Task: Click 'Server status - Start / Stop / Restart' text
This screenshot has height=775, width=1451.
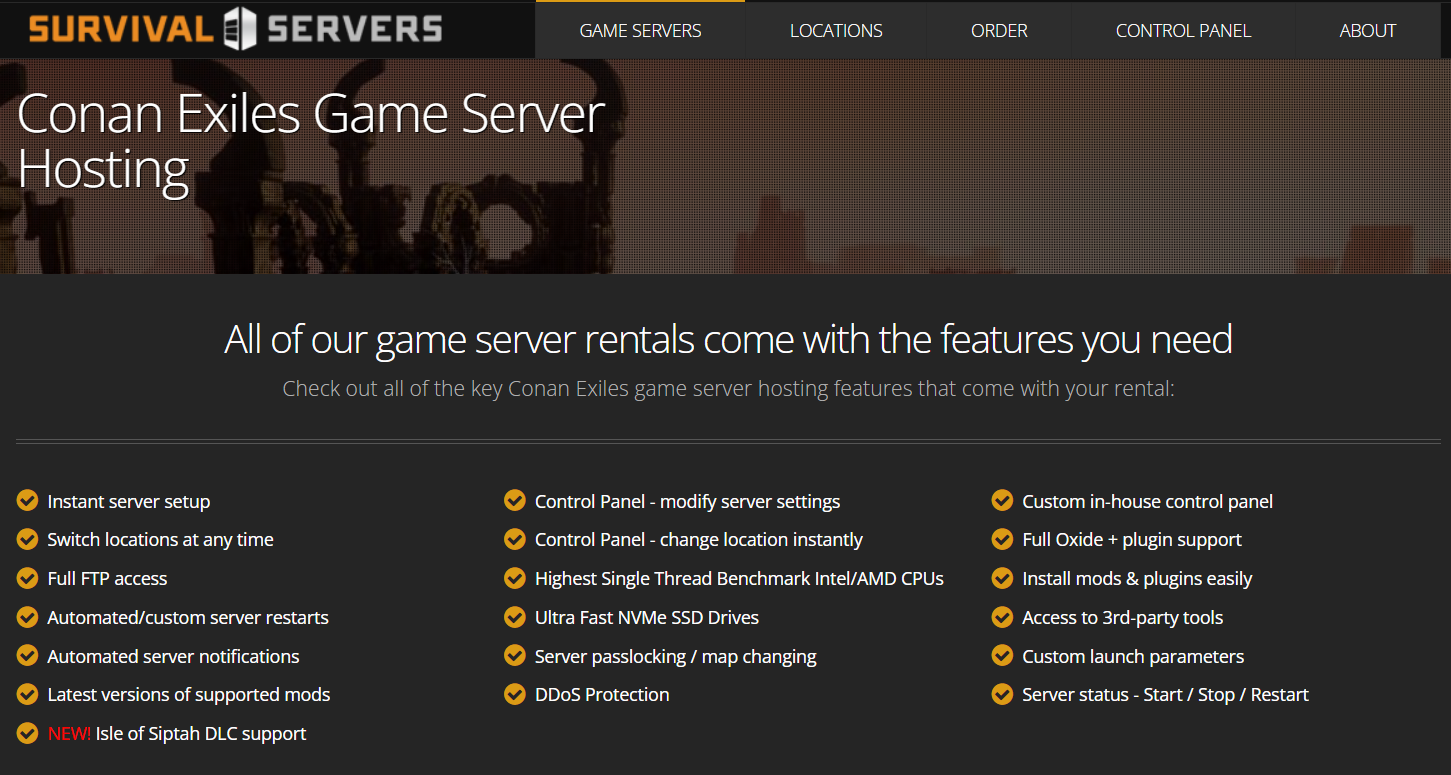Action: [x=1165, y=695]
